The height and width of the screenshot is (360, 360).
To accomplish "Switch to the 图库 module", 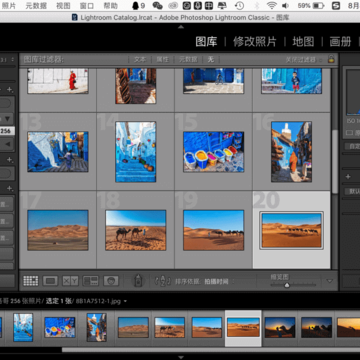I will pos(206,42).
